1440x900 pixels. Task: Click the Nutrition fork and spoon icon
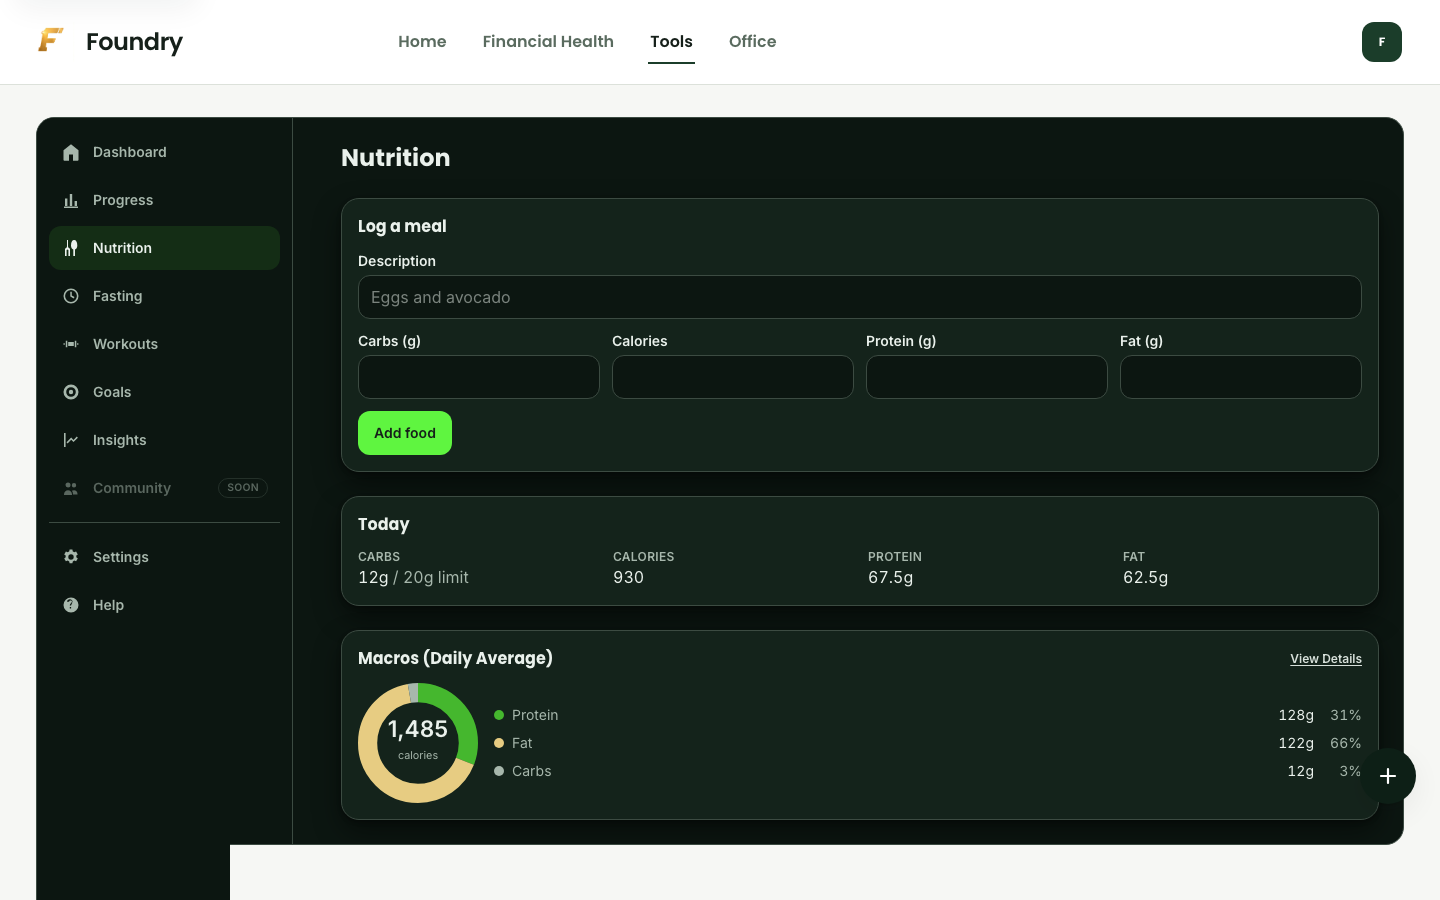pos(71,248)
